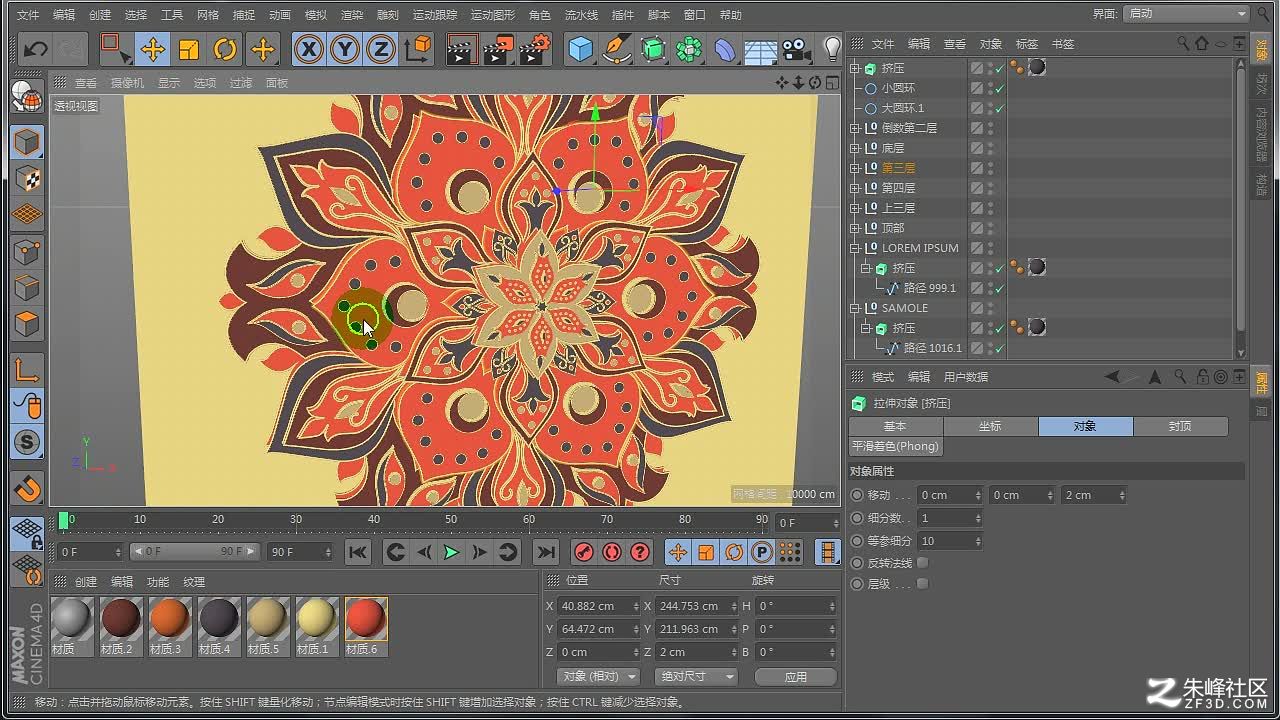Collapse the SAMOLE group
Screen dimensions: 1280x720
[855, 308]
